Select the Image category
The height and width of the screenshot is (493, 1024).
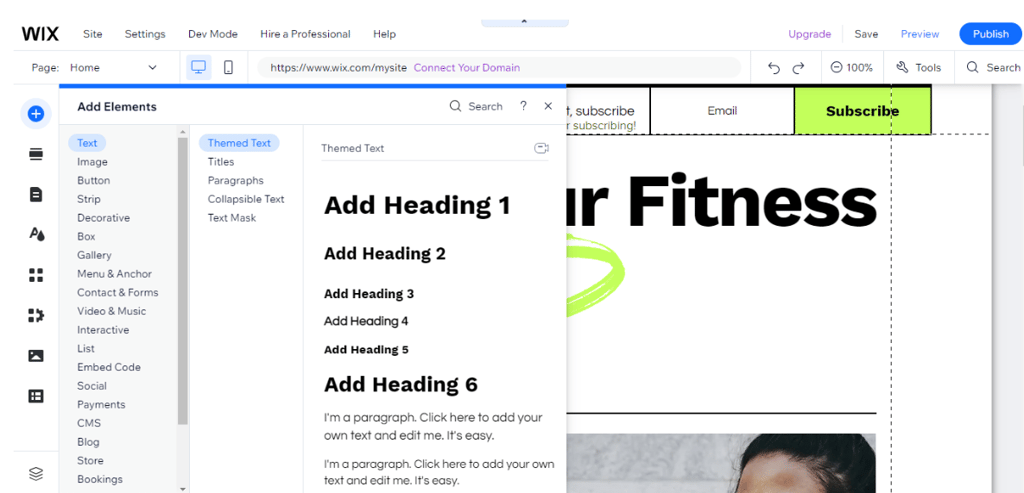tap(92, 162)
